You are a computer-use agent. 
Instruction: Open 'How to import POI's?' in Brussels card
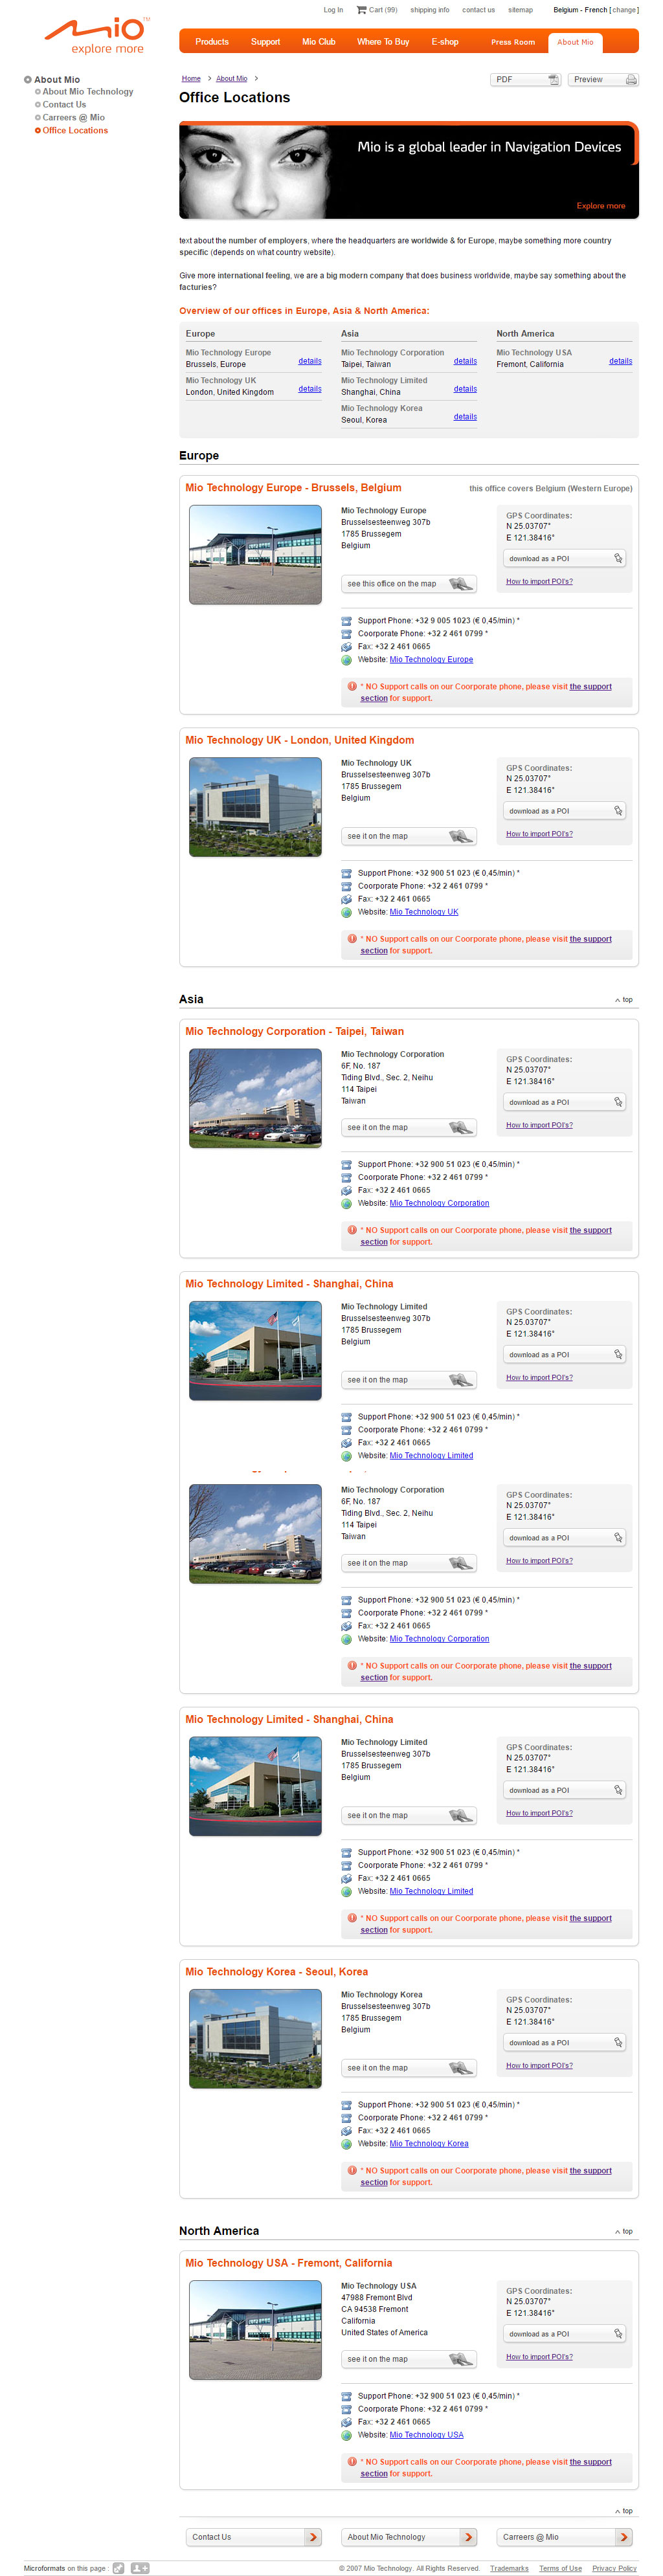click(x=539, y=581)
